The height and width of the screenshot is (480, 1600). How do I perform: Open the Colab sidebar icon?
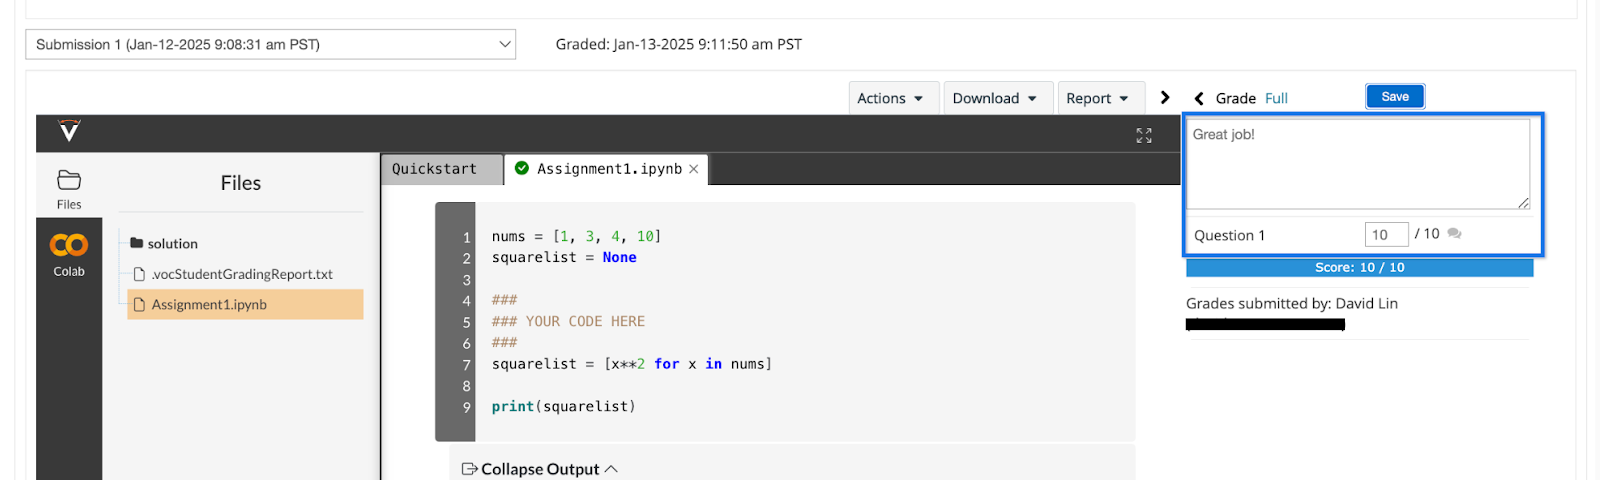pos(69,254)
